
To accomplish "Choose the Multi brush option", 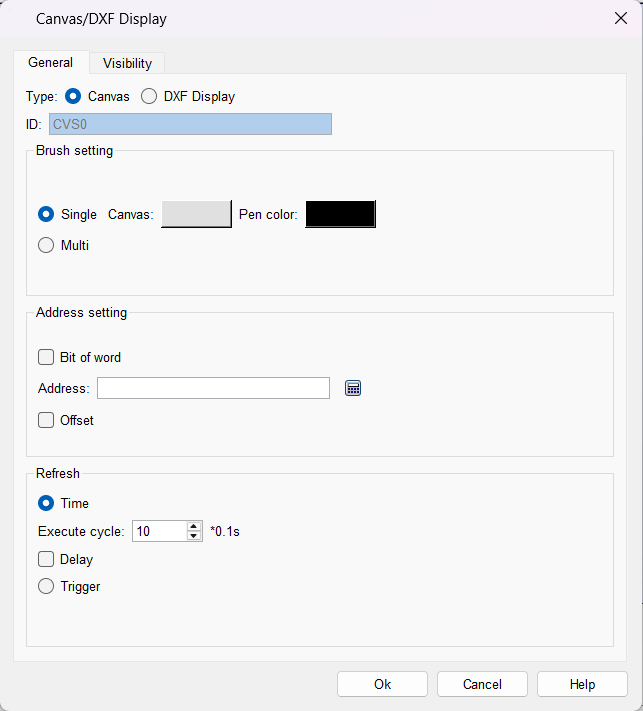I will [46, 245].
